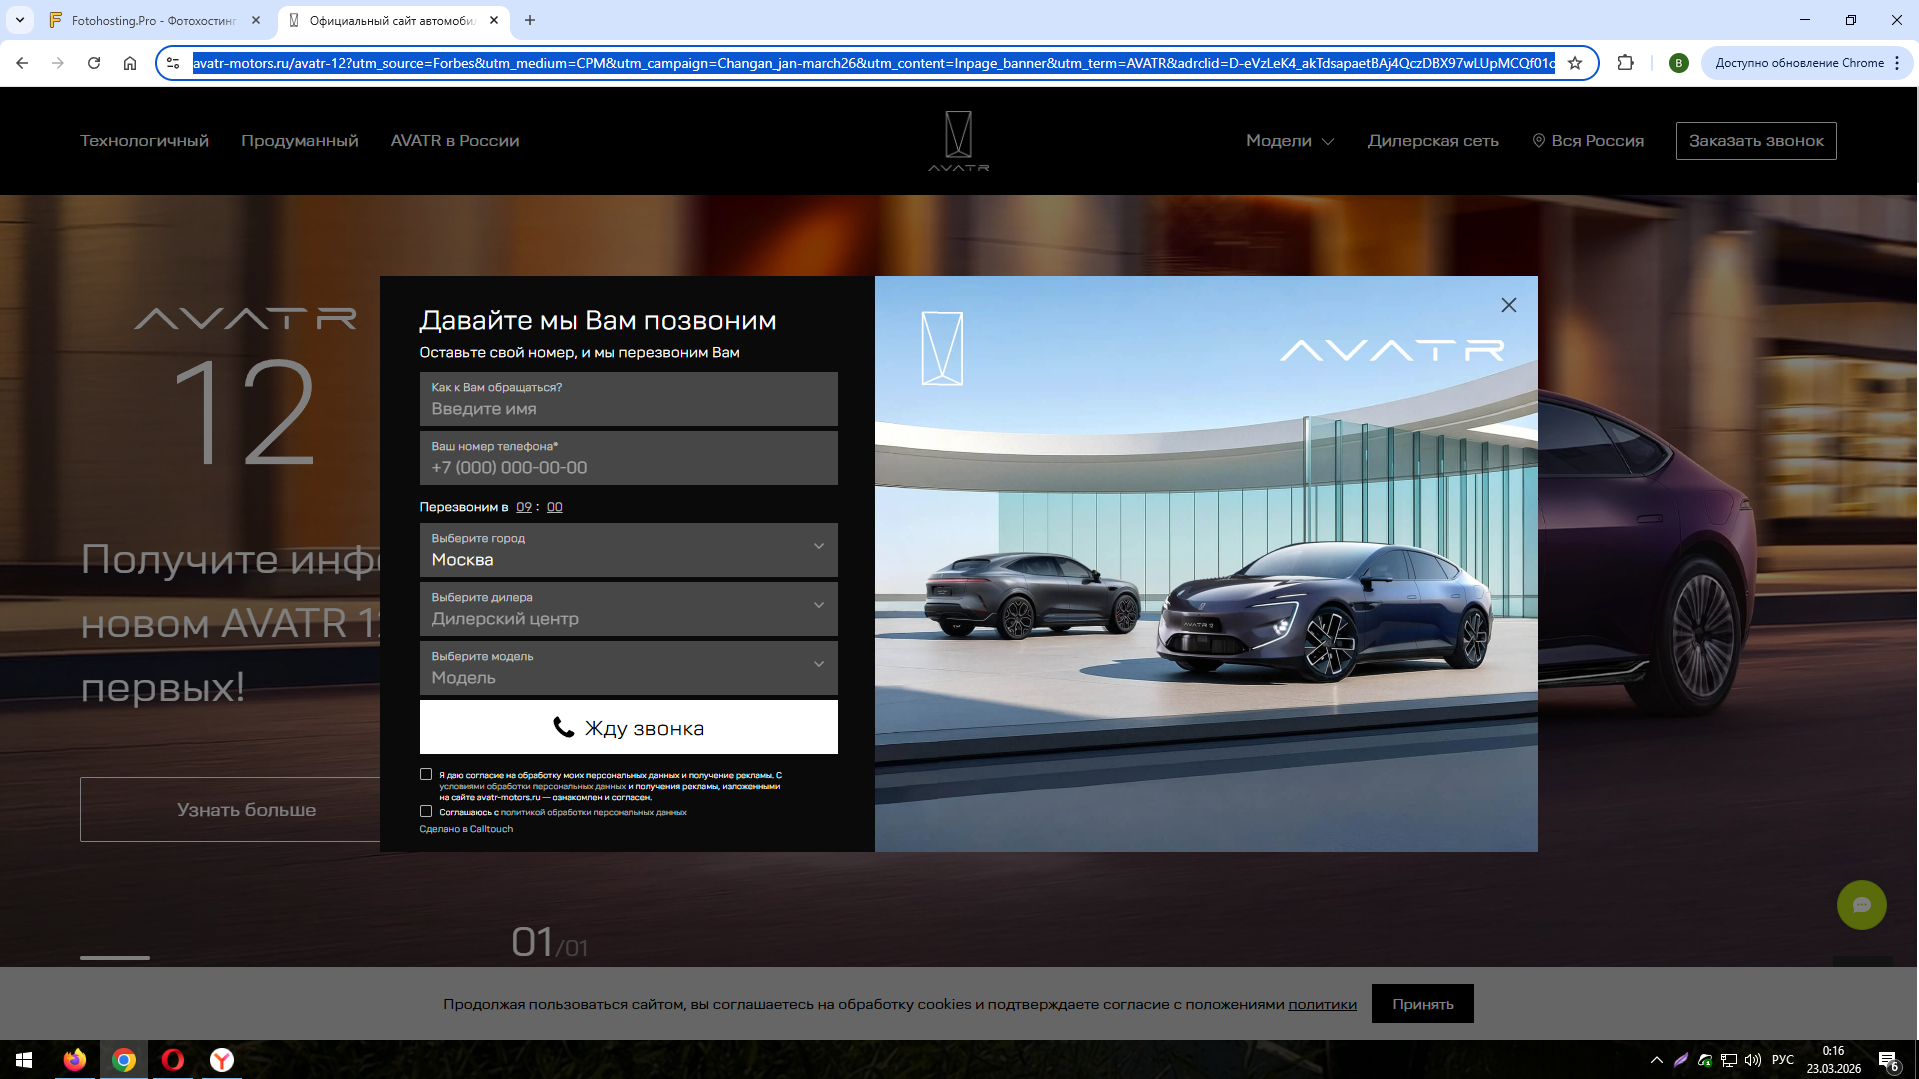Viewport: 1919px width, 1079px height.
Task: Accept cookies with Принять button
Action: [1422, 1004]
